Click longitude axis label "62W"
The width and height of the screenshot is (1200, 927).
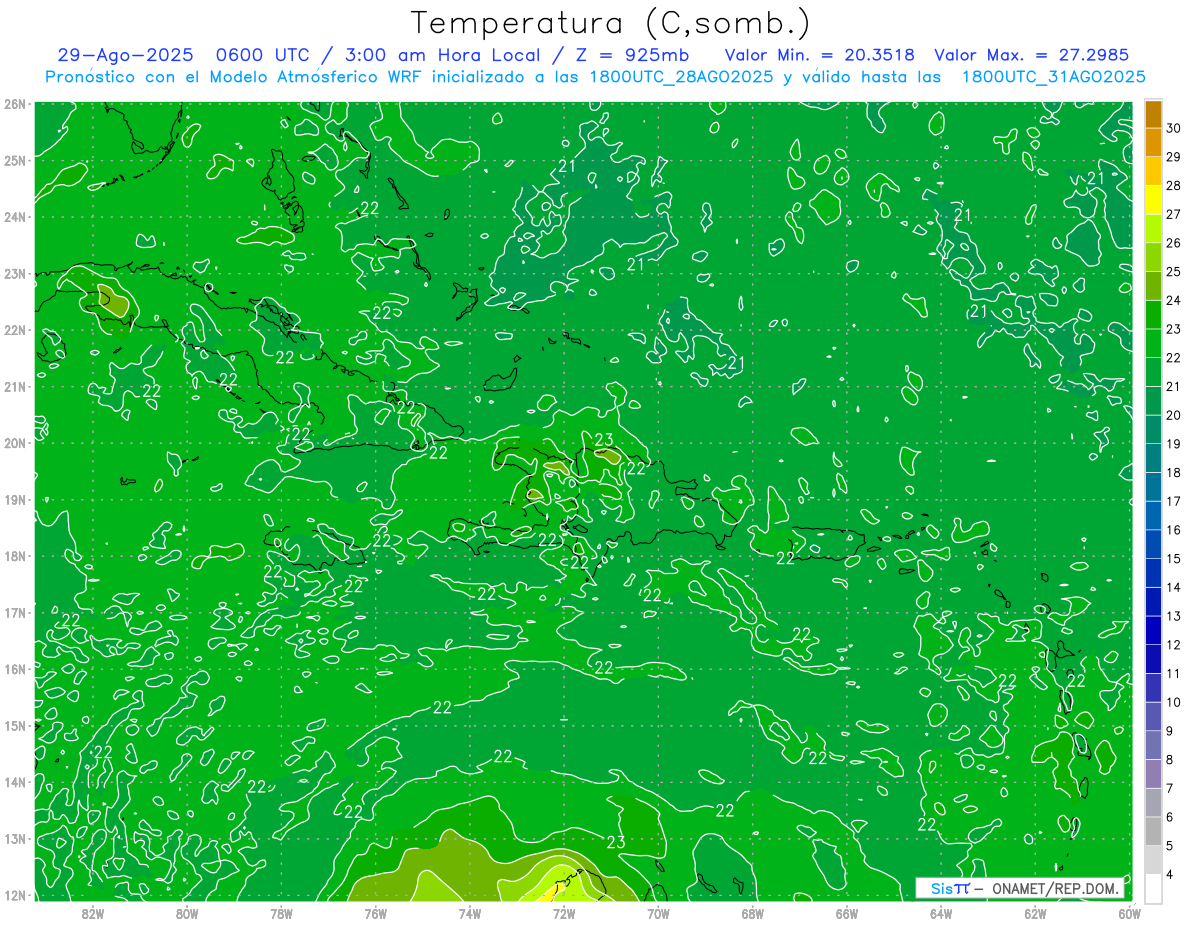(1035, 913)
